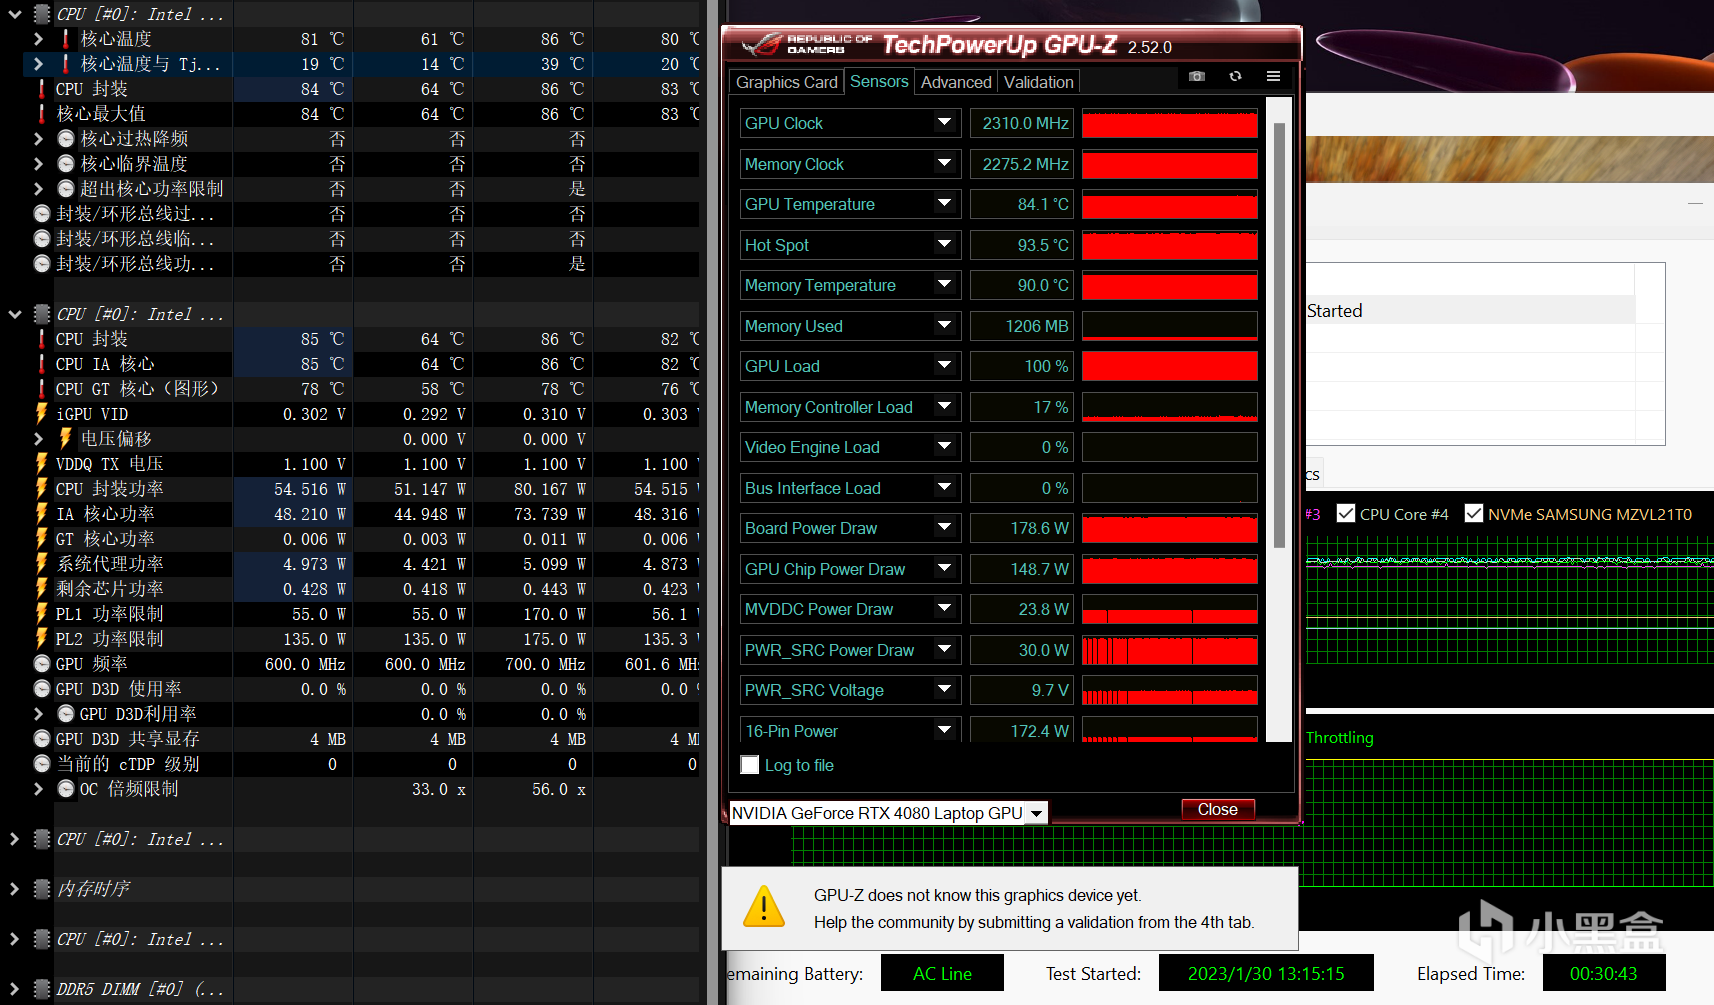Switch to the Graphics Card tab

click(x=787, y=82)
